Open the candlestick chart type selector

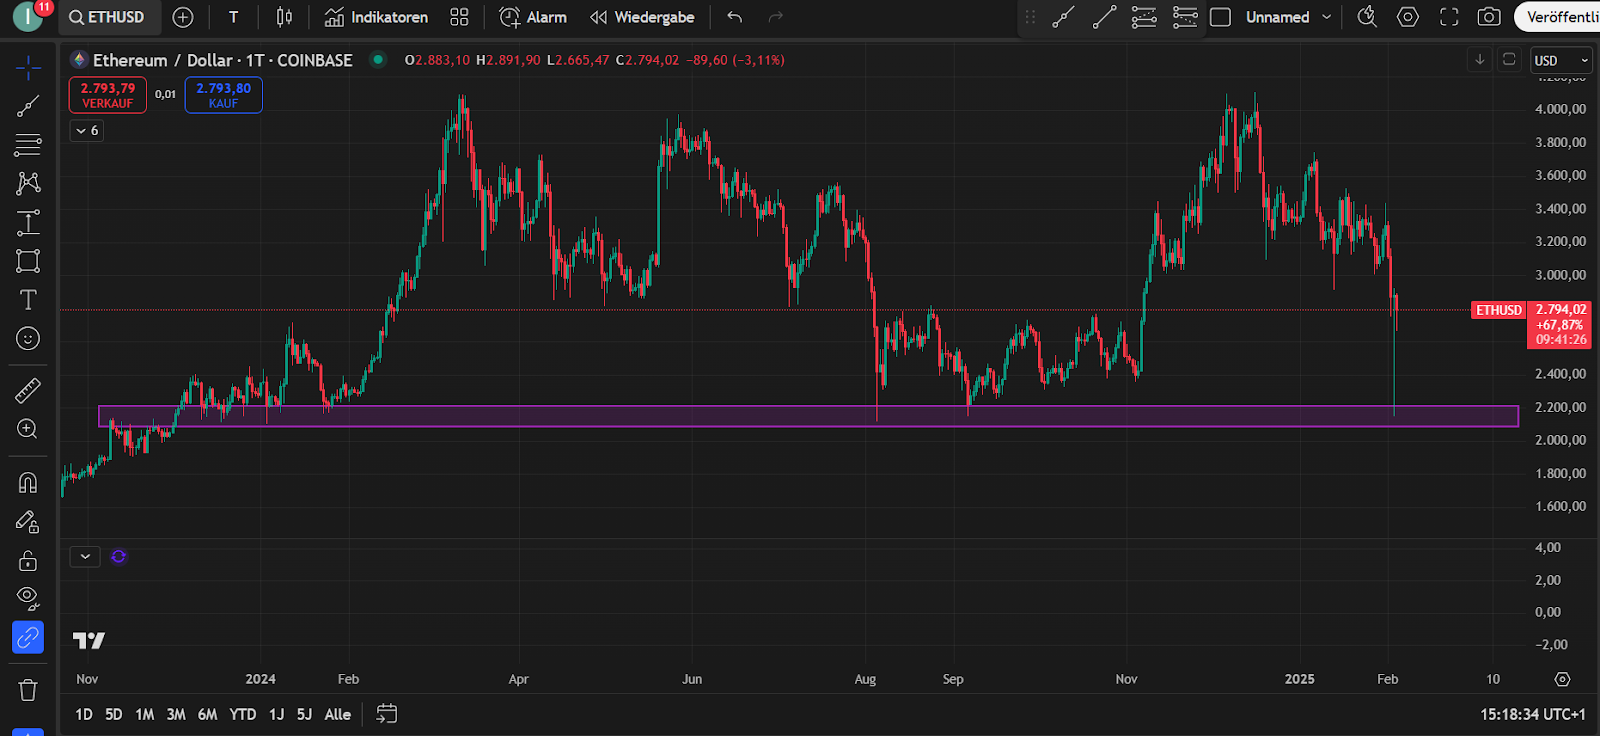click(284, 17)
